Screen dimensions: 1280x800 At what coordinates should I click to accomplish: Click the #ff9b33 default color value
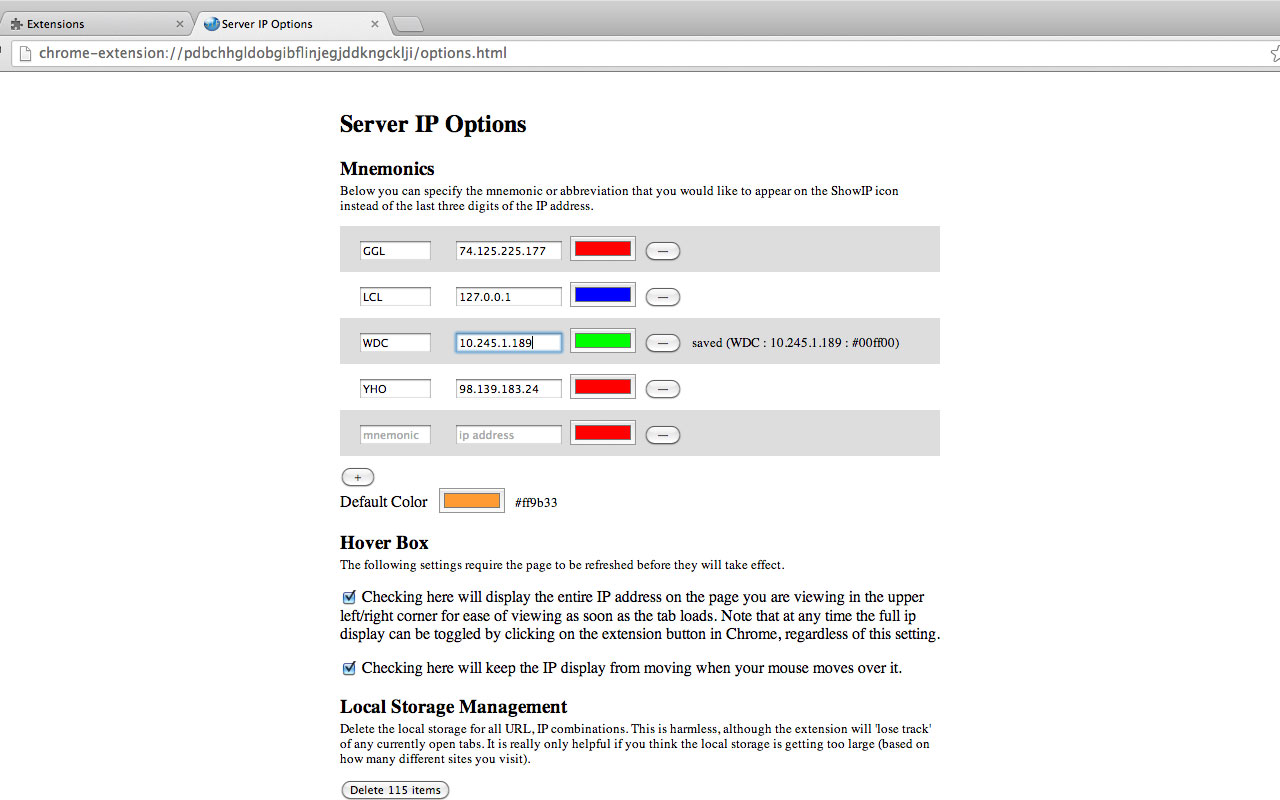(536, 503)
